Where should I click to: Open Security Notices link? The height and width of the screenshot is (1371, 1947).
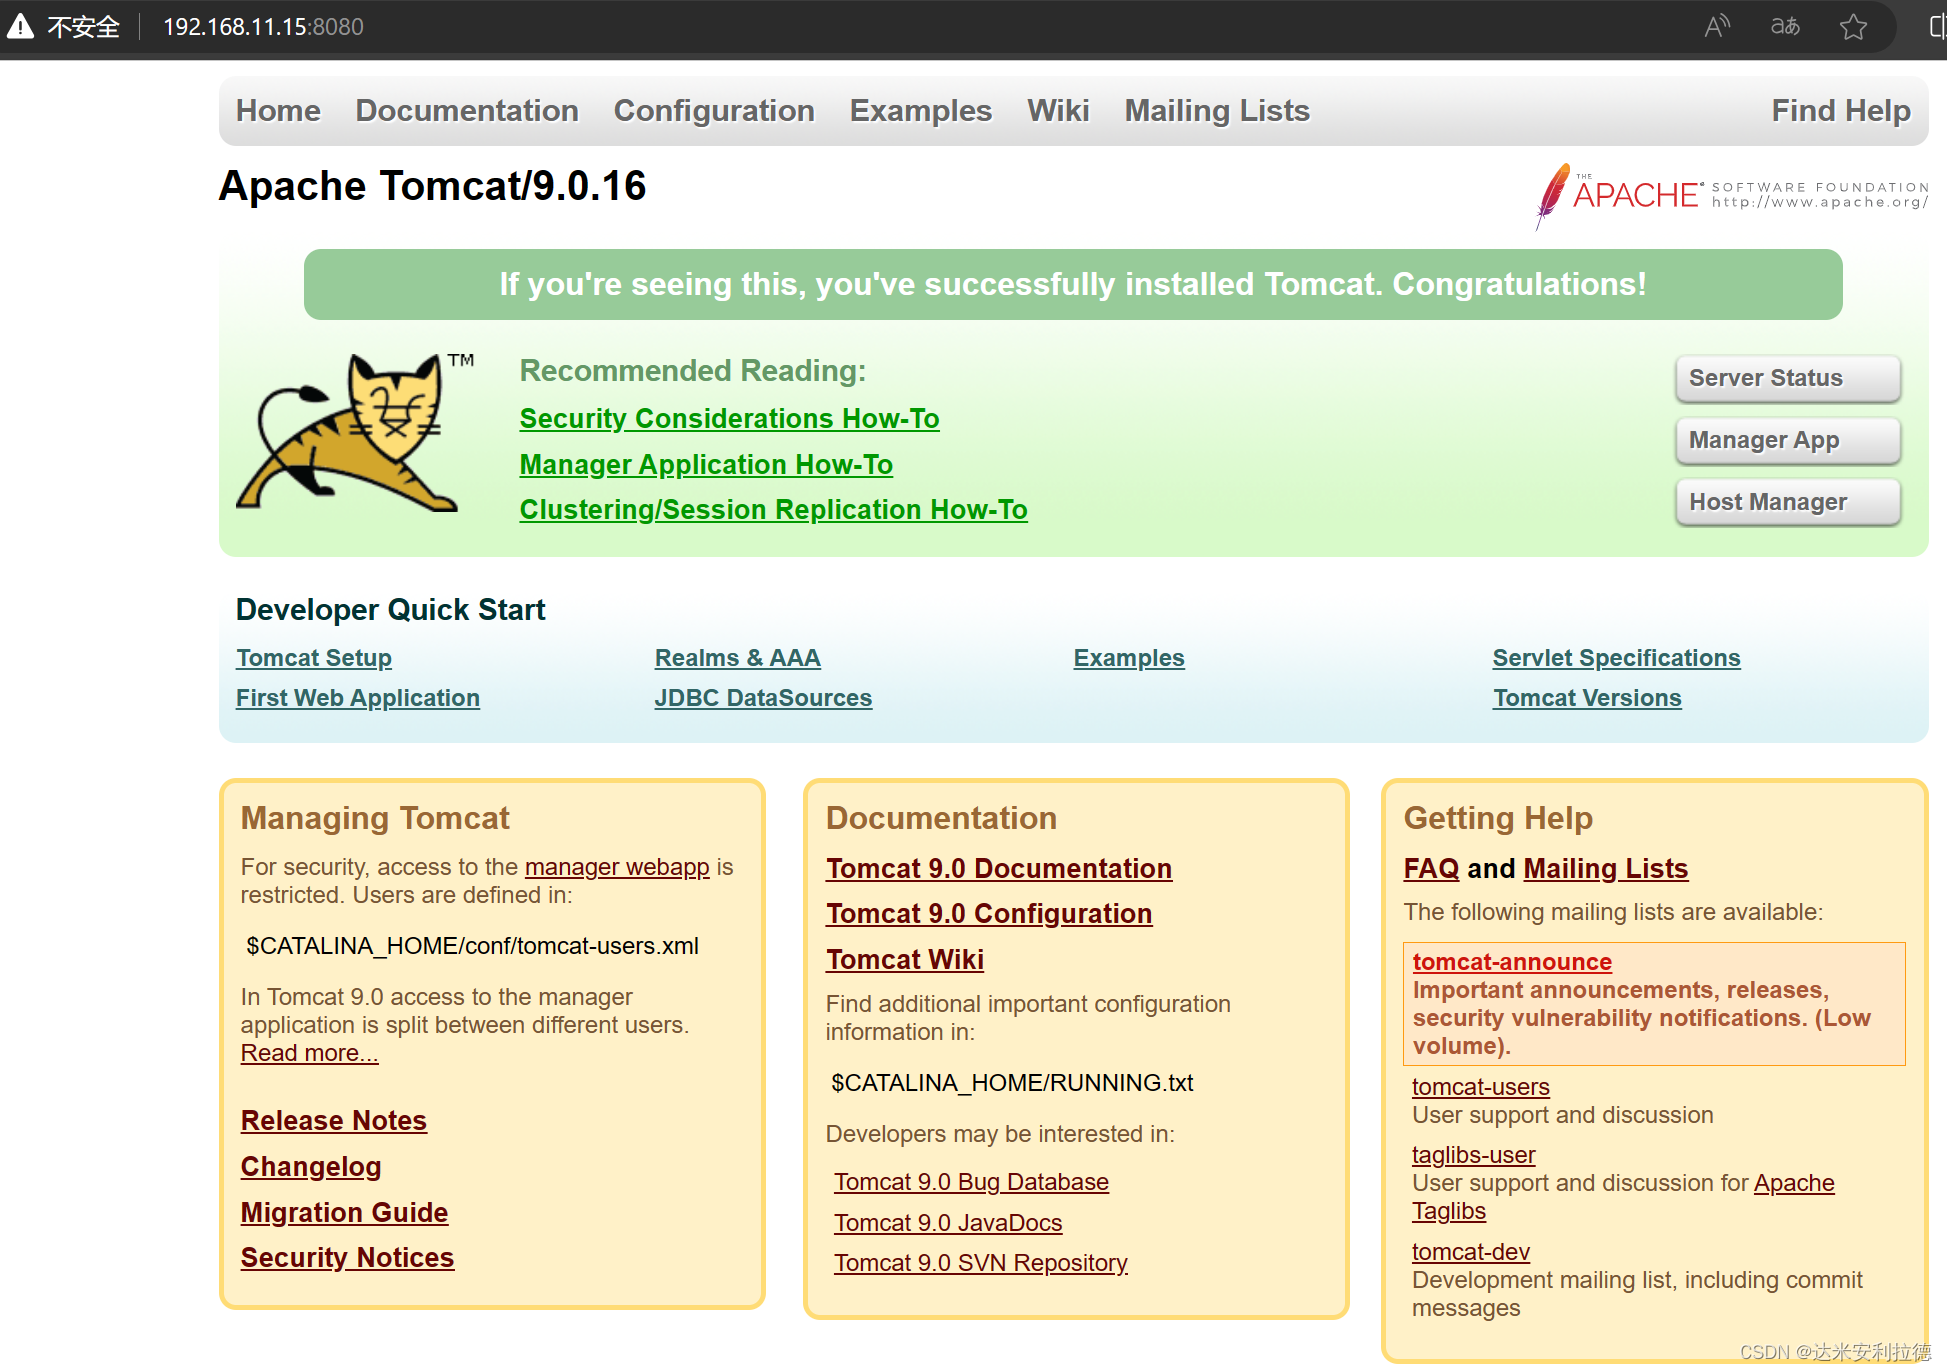point(347,1258)
